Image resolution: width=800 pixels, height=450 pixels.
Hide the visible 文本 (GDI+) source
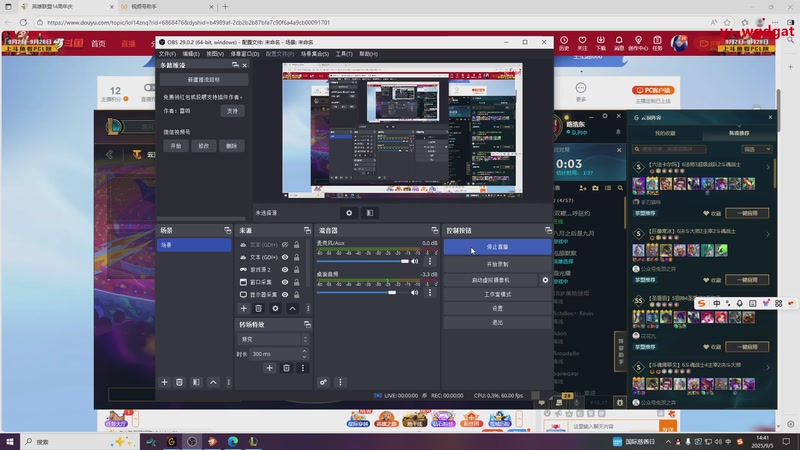pyautogui.click(x=285, y=257)
